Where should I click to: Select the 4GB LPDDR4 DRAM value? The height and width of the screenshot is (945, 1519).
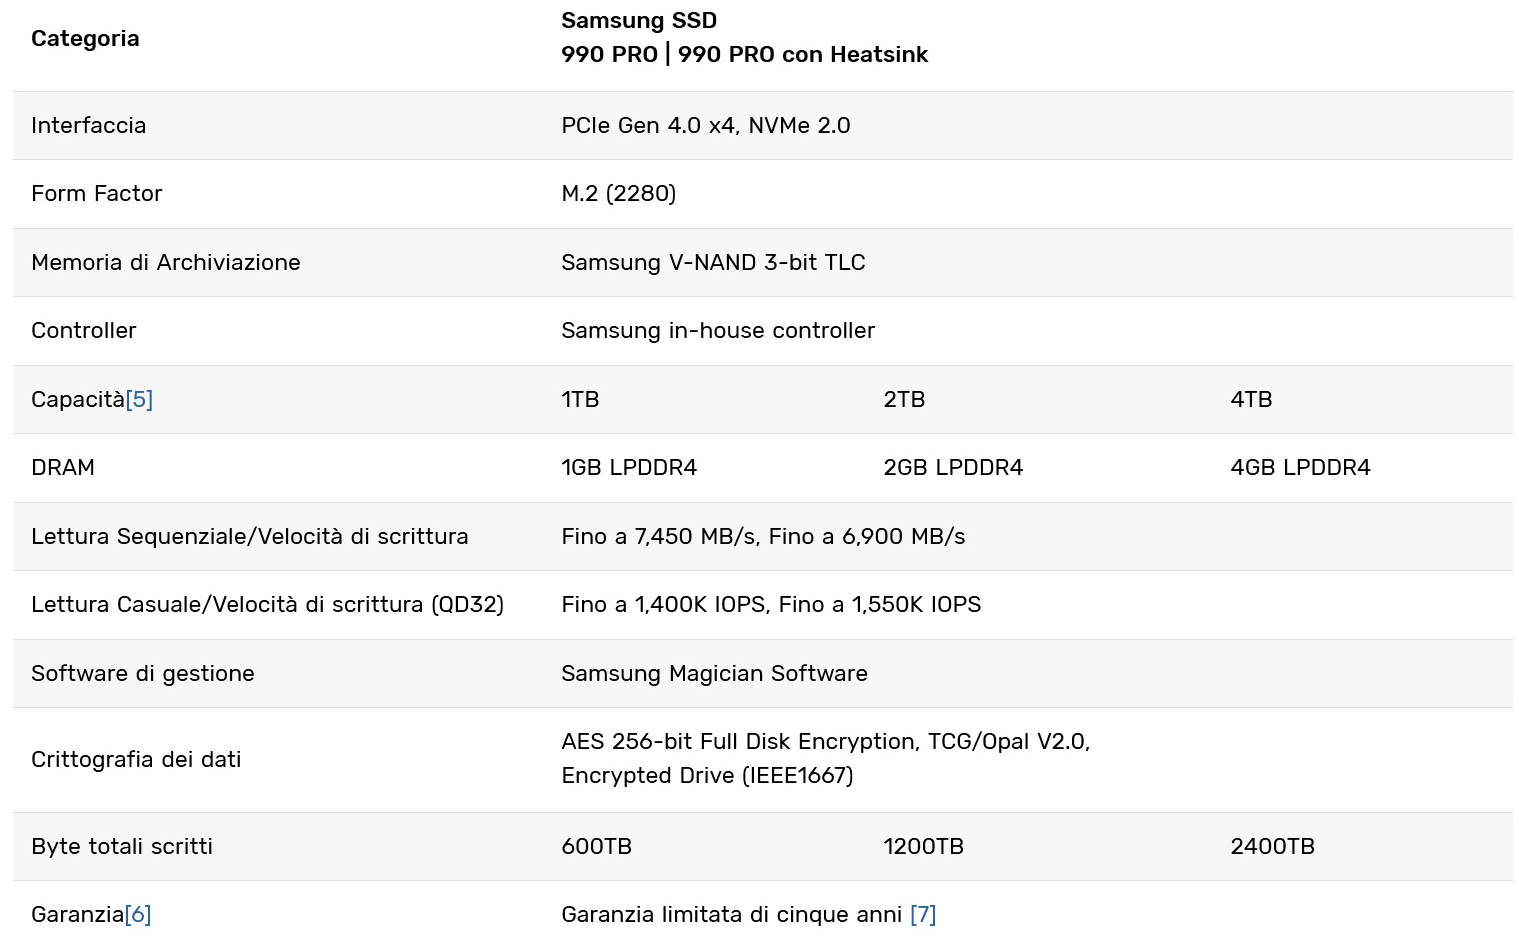coord(1300,467)
